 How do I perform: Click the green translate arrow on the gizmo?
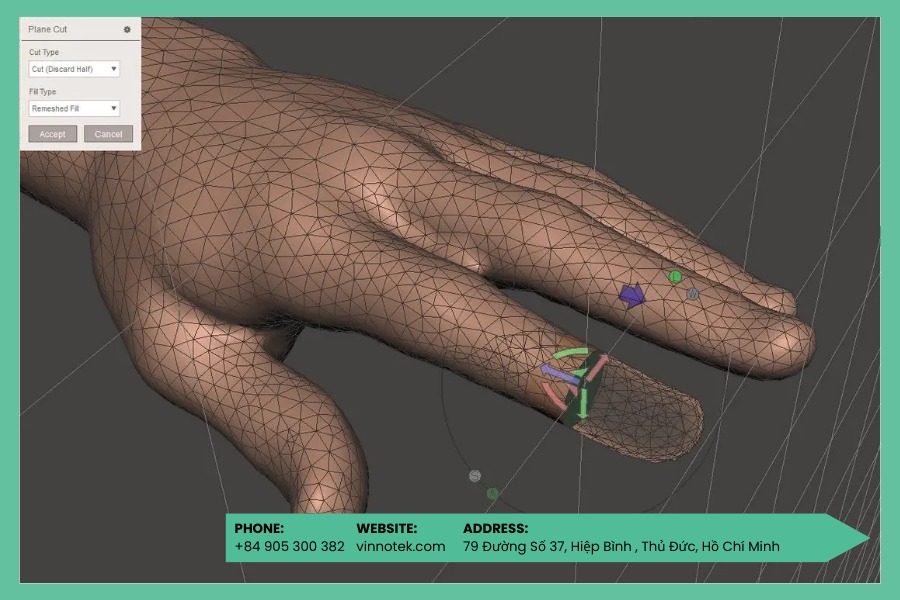coord(583,404)
